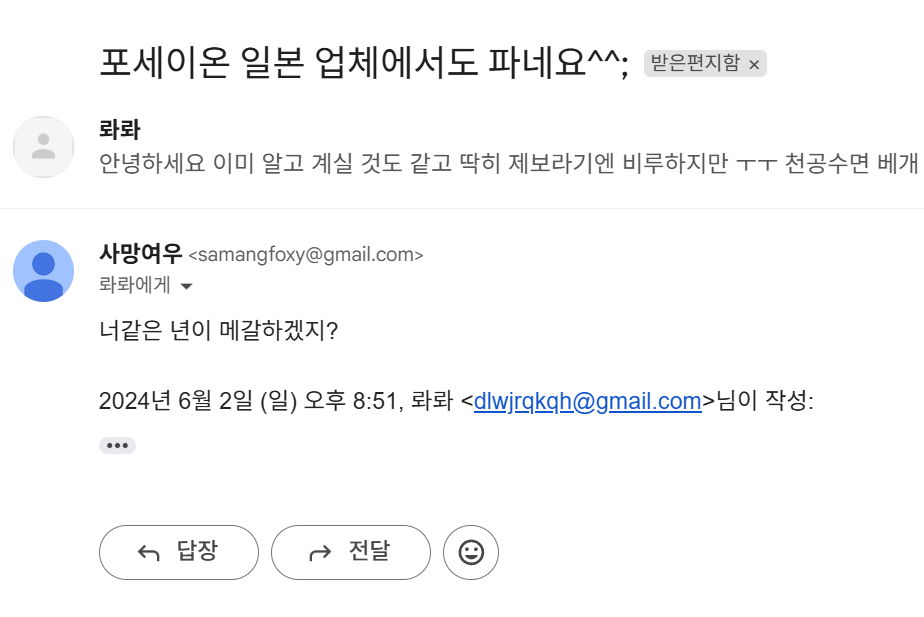
Task: Click the curved reply arrow icon
Action: 149,553
